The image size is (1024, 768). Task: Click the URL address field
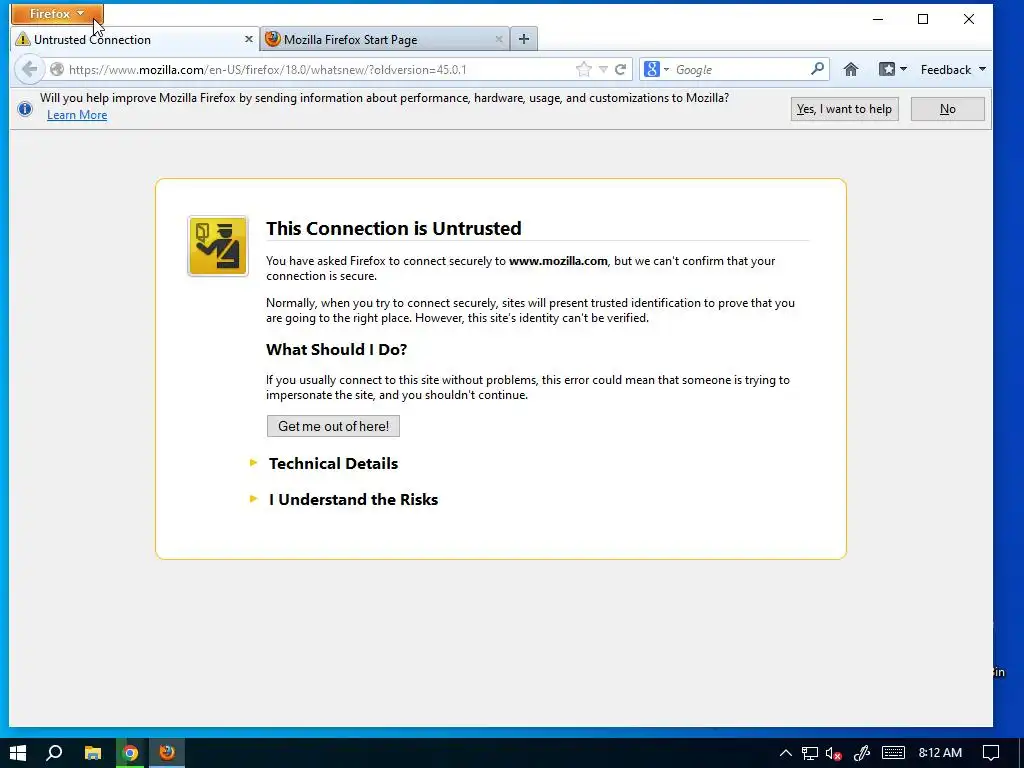click(320, 69)
